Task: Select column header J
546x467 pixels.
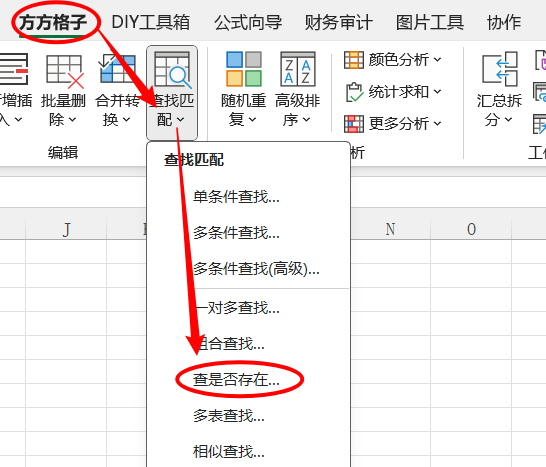Action: (66, 229)
